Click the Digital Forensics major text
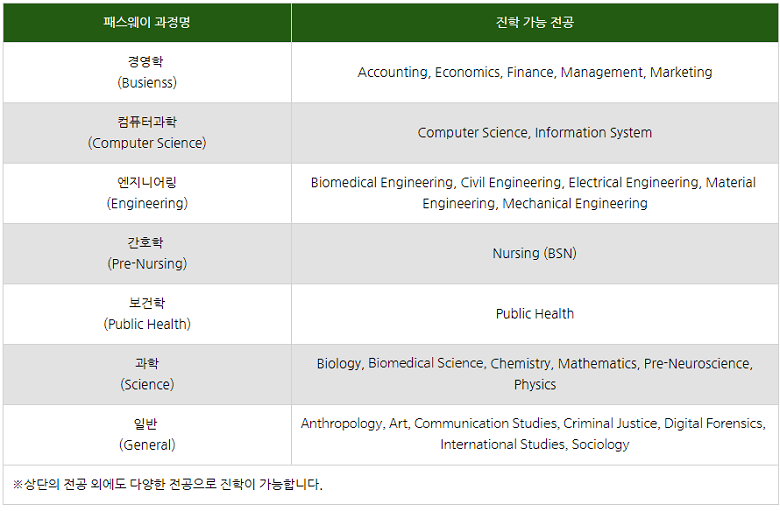The height and width of the screenshot is (511, 780). coord(714,423)
